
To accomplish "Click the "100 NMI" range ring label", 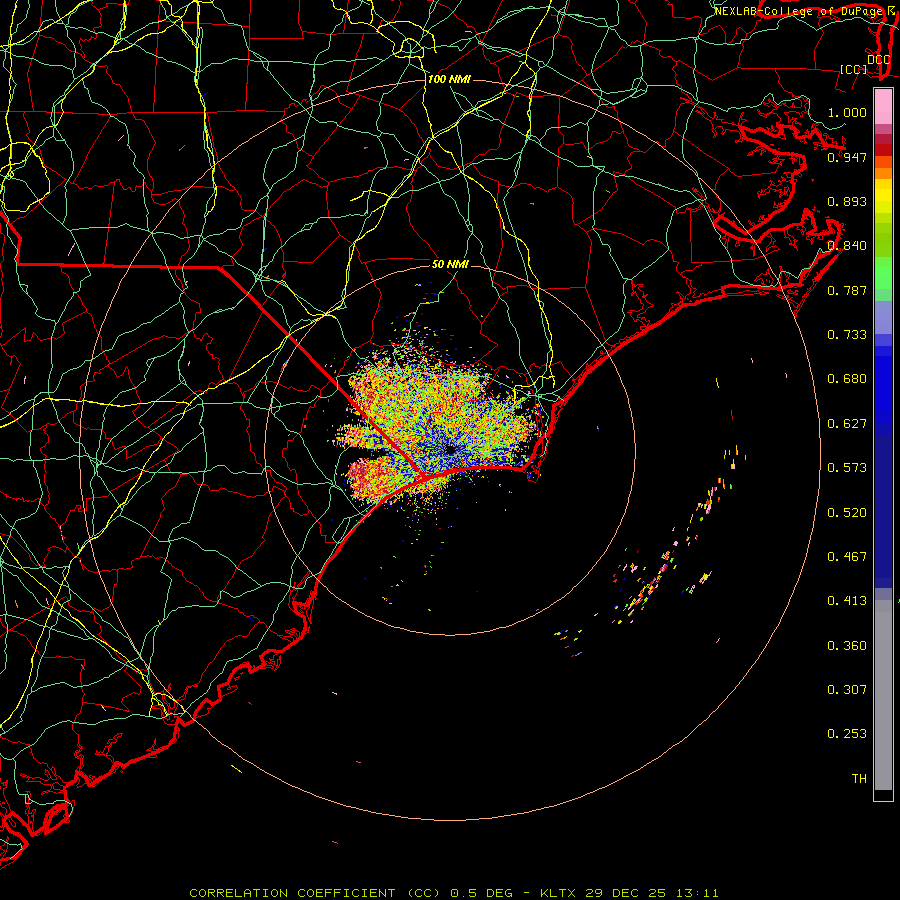I will coord(449,79).
